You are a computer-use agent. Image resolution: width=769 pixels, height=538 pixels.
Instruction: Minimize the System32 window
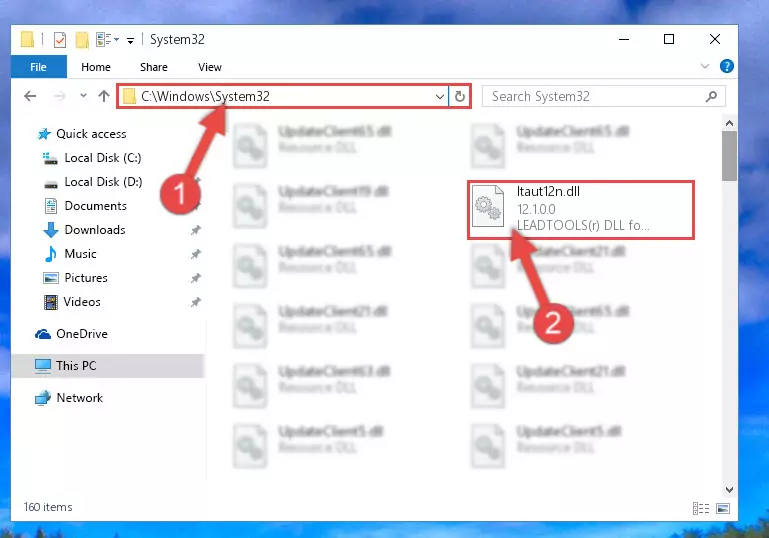pyautogui.click(x=624, y=39)
